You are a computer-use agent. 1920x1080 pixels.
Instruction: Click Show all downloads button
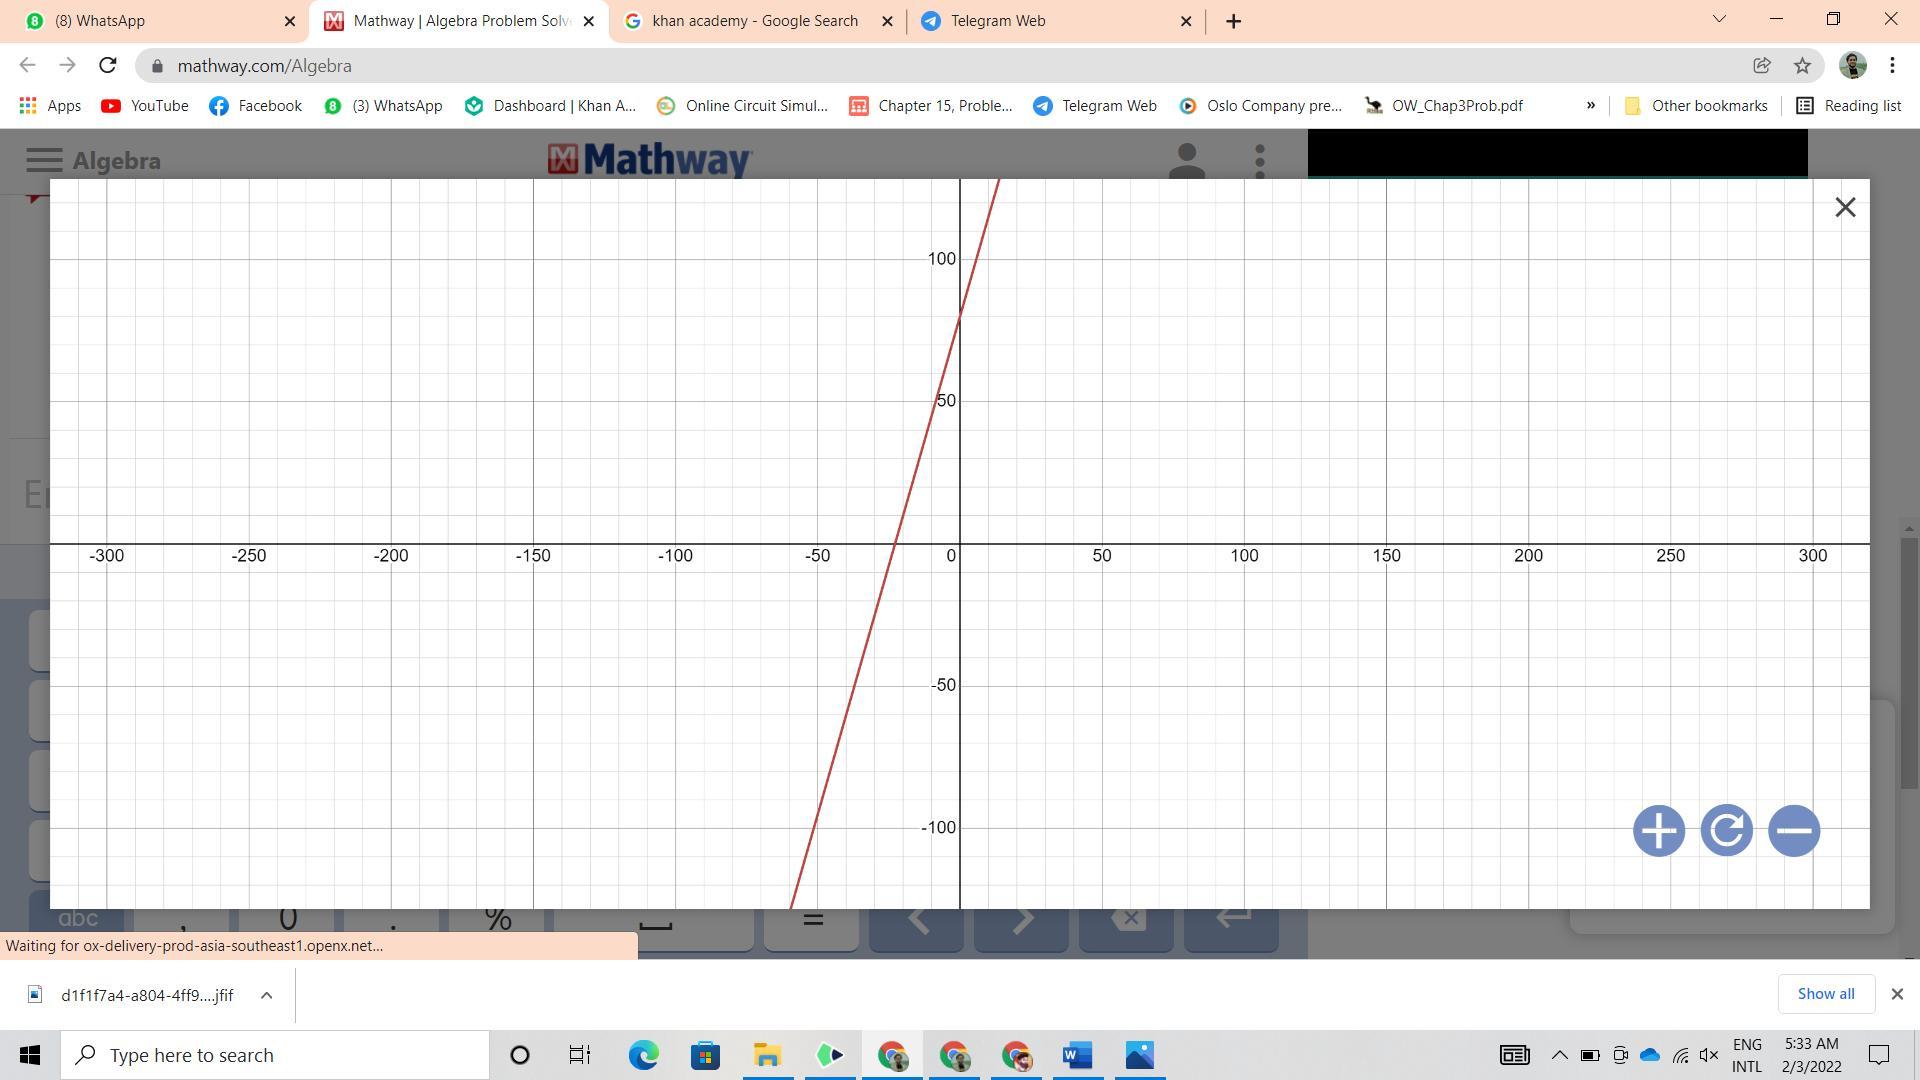(x=1825, y=994)
